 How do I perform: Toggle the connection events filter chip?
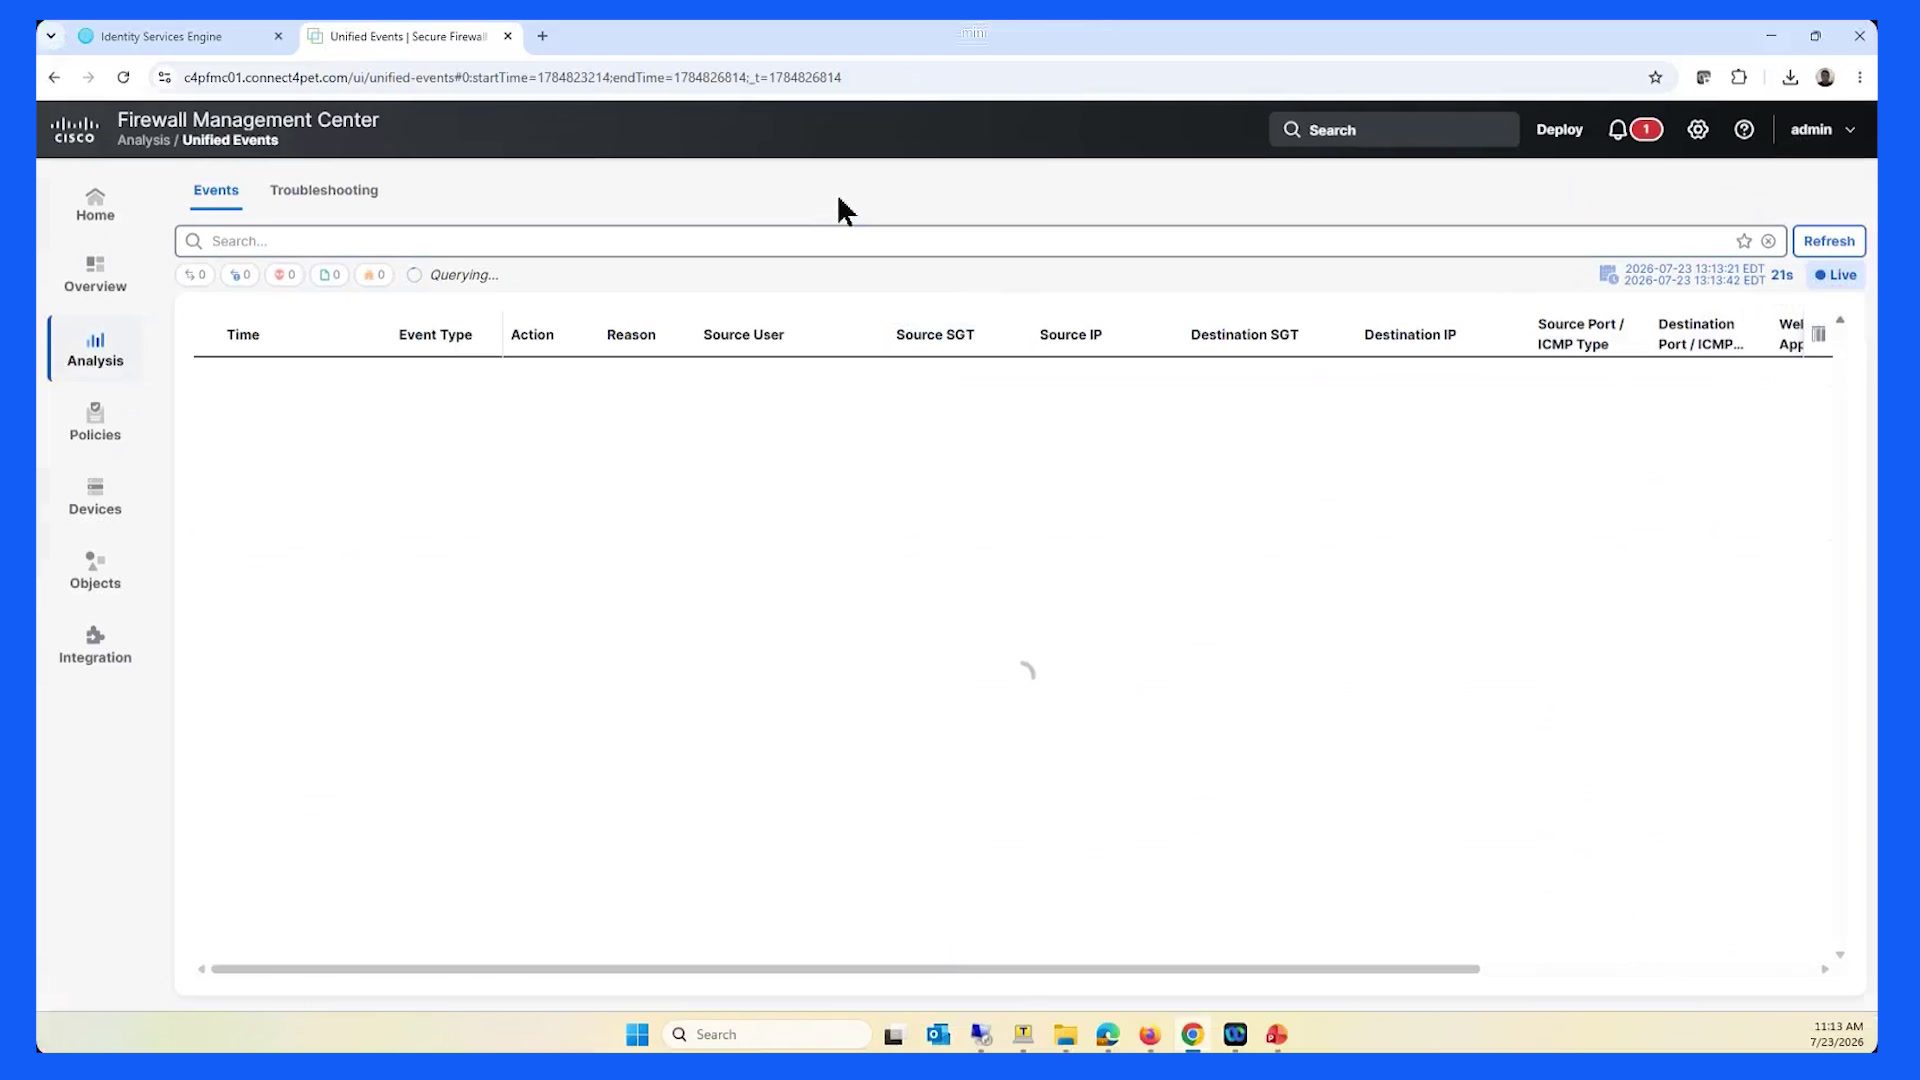point(196,275)
